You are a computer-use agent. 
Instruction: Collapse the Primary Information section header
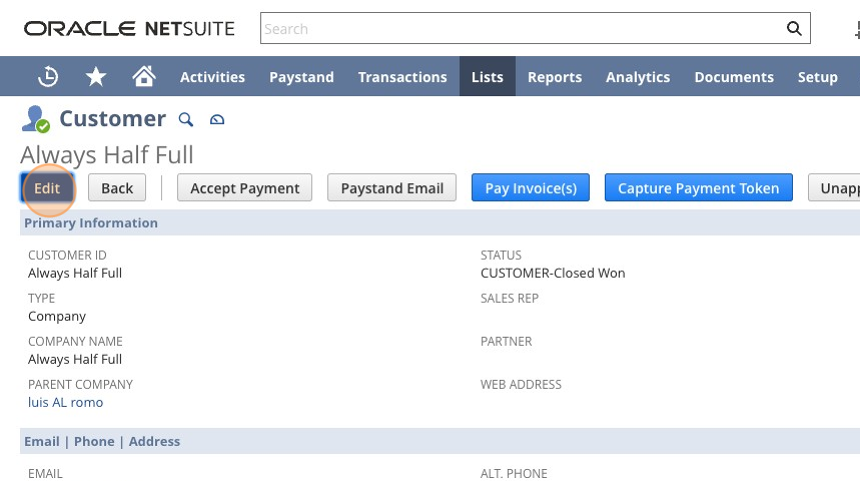(440, 223)
